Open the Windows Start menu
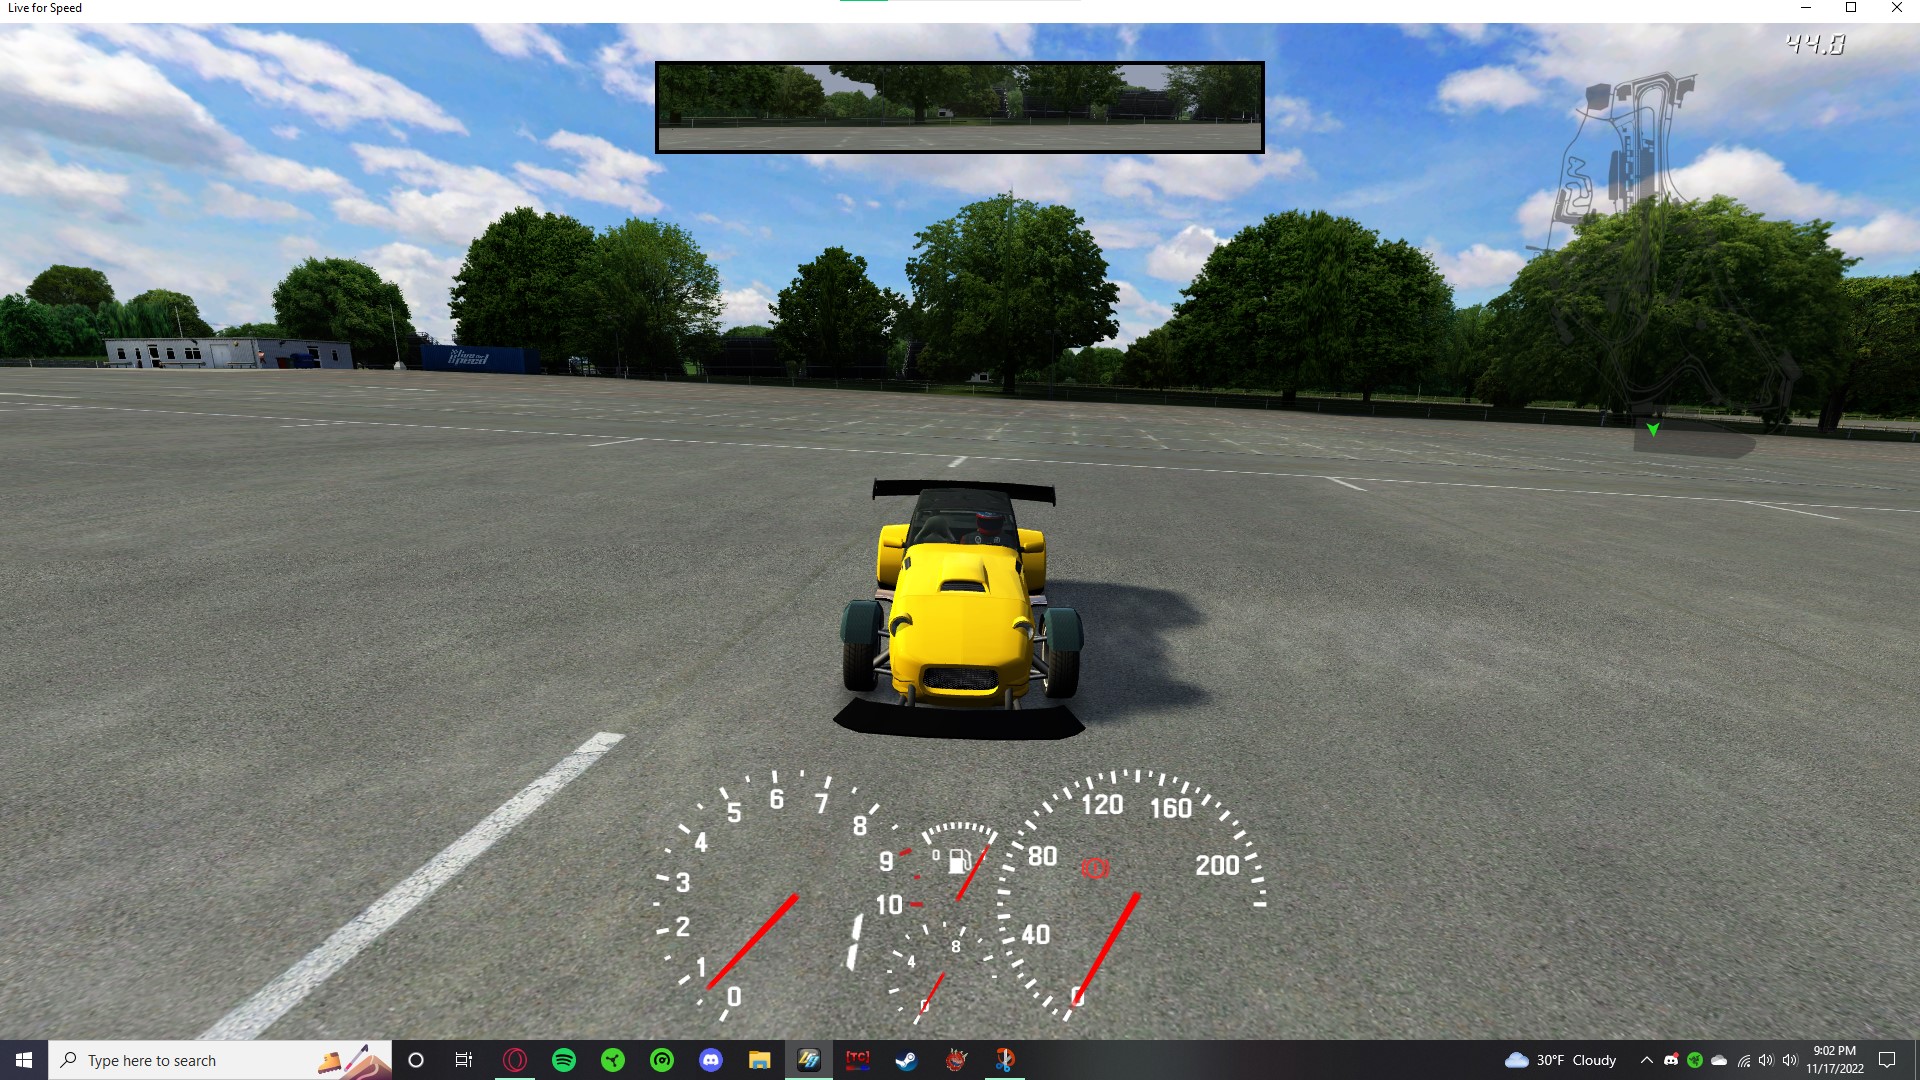The image size is (1920, 1080). pos(24,1060)
